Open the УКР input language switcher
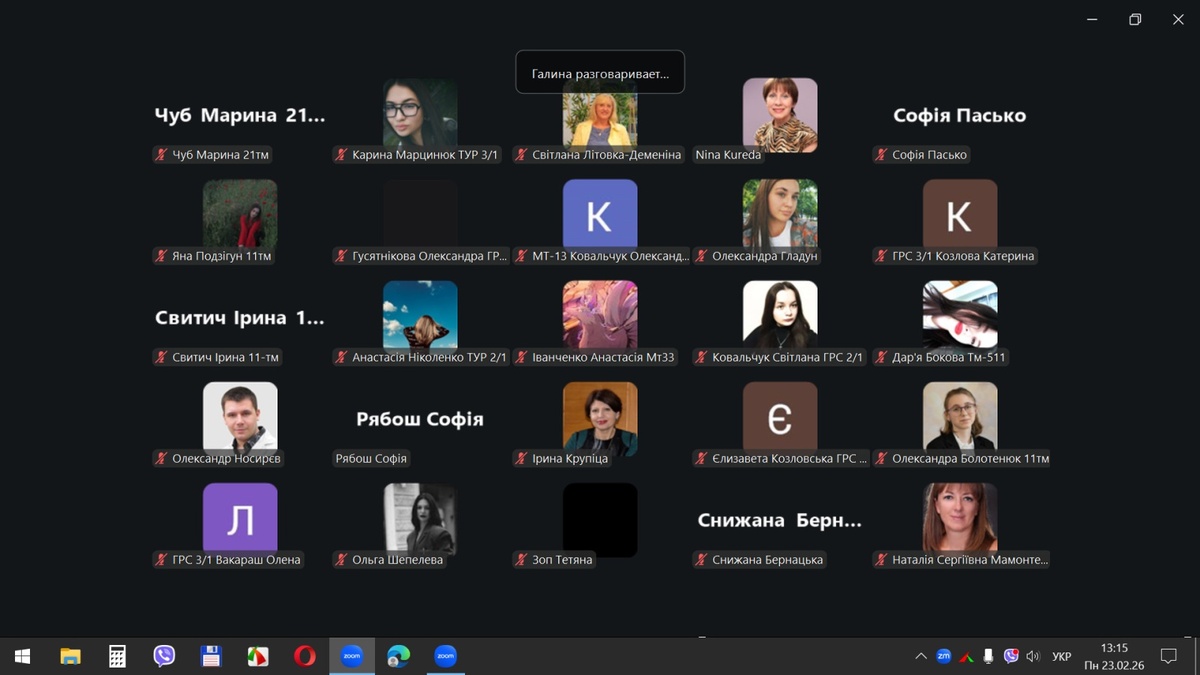 coord(1062,656)
